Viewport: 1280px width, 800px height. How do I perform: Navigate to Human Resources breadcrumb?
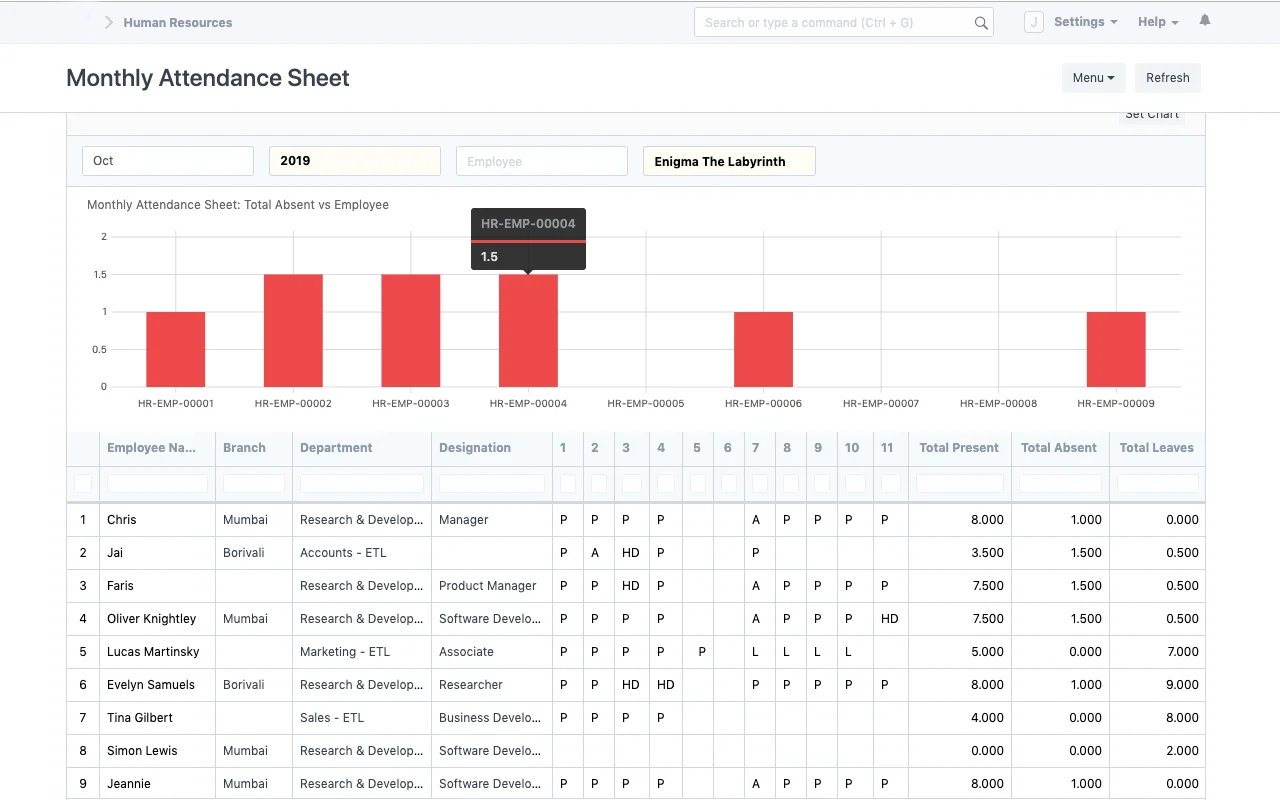click(177, 21)
